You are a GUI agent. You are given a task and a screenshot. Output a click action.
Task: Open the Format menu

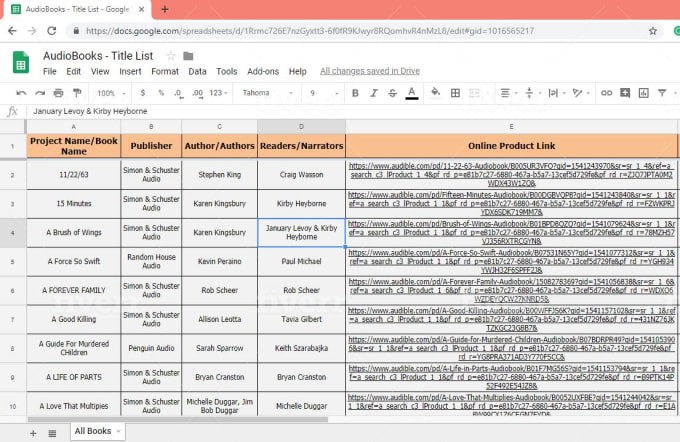(165, 71)
